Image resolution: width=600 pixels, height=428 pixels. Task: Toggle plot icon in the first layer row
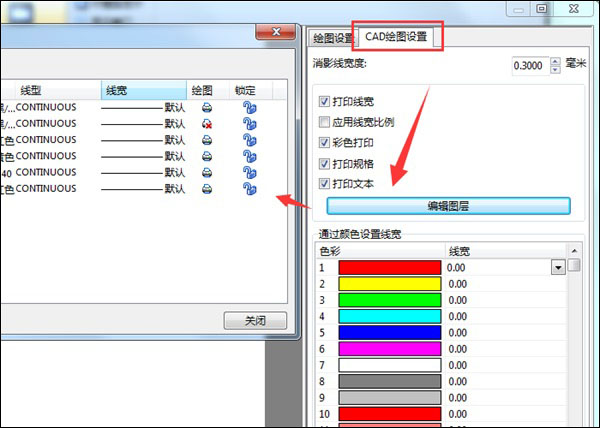pyautogui.click(x=207, y=107)
